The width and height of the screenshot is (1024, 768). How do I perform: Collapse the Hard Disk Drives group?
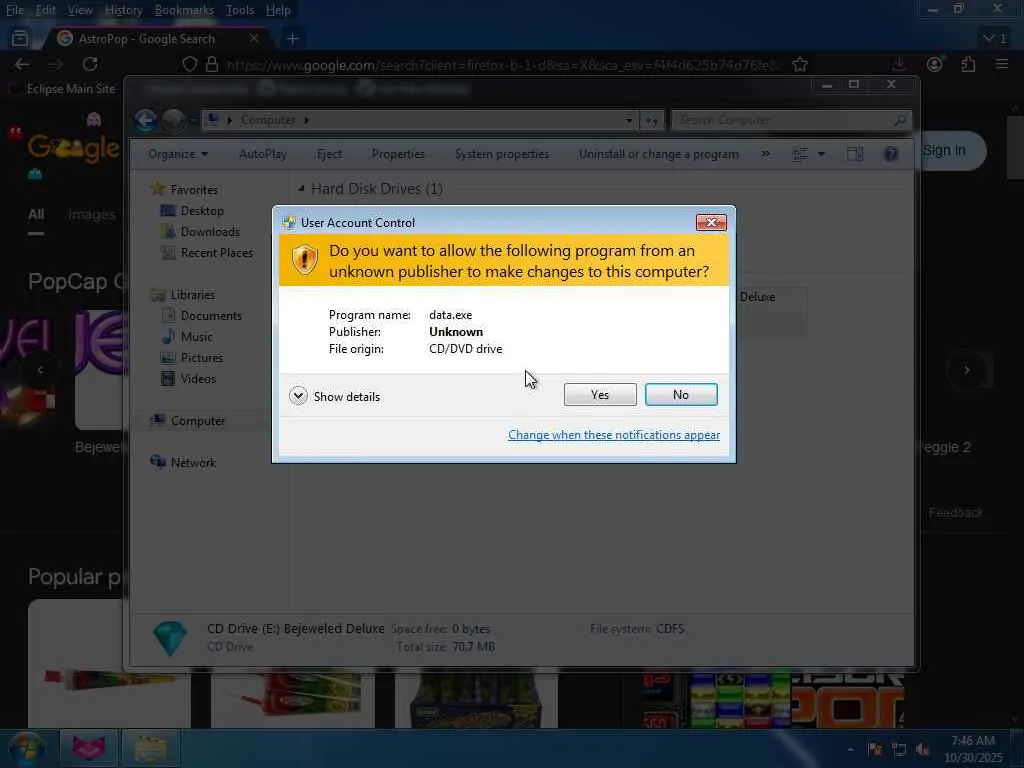301,189
